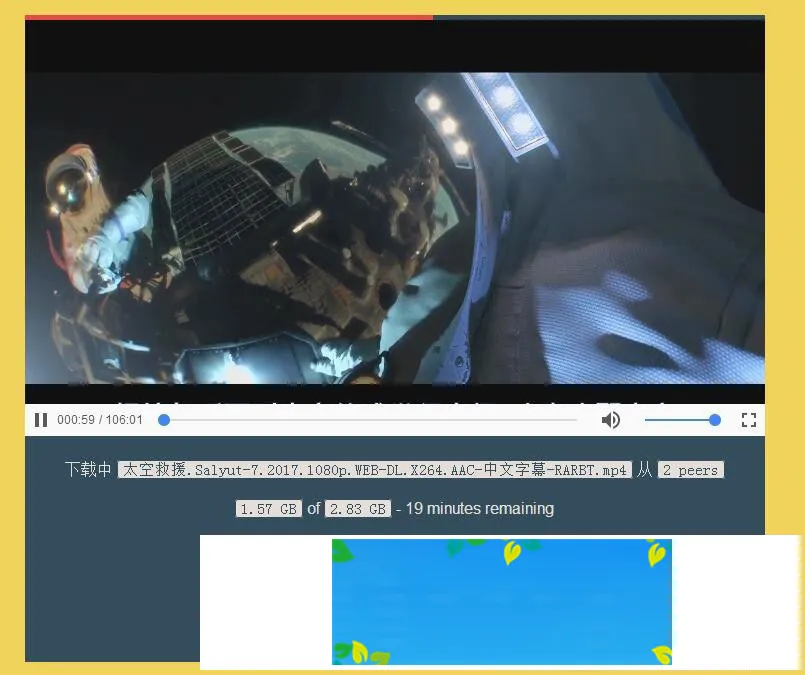Screen dimensions: 805x675
Task: Click the 2.83 GB total size
Action: click(x=357, y=508)
